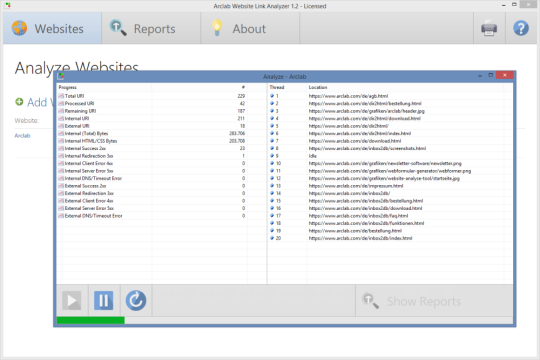Click the Progress column header

tap(104, 88)
